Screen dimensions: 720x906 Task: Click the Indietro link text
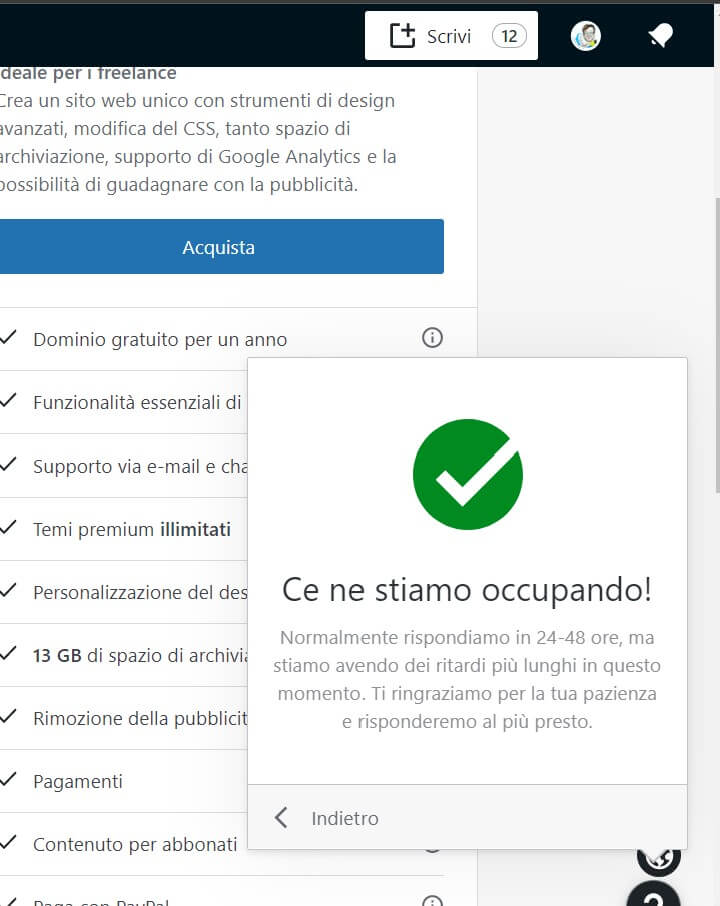click(x=345, y=818)
